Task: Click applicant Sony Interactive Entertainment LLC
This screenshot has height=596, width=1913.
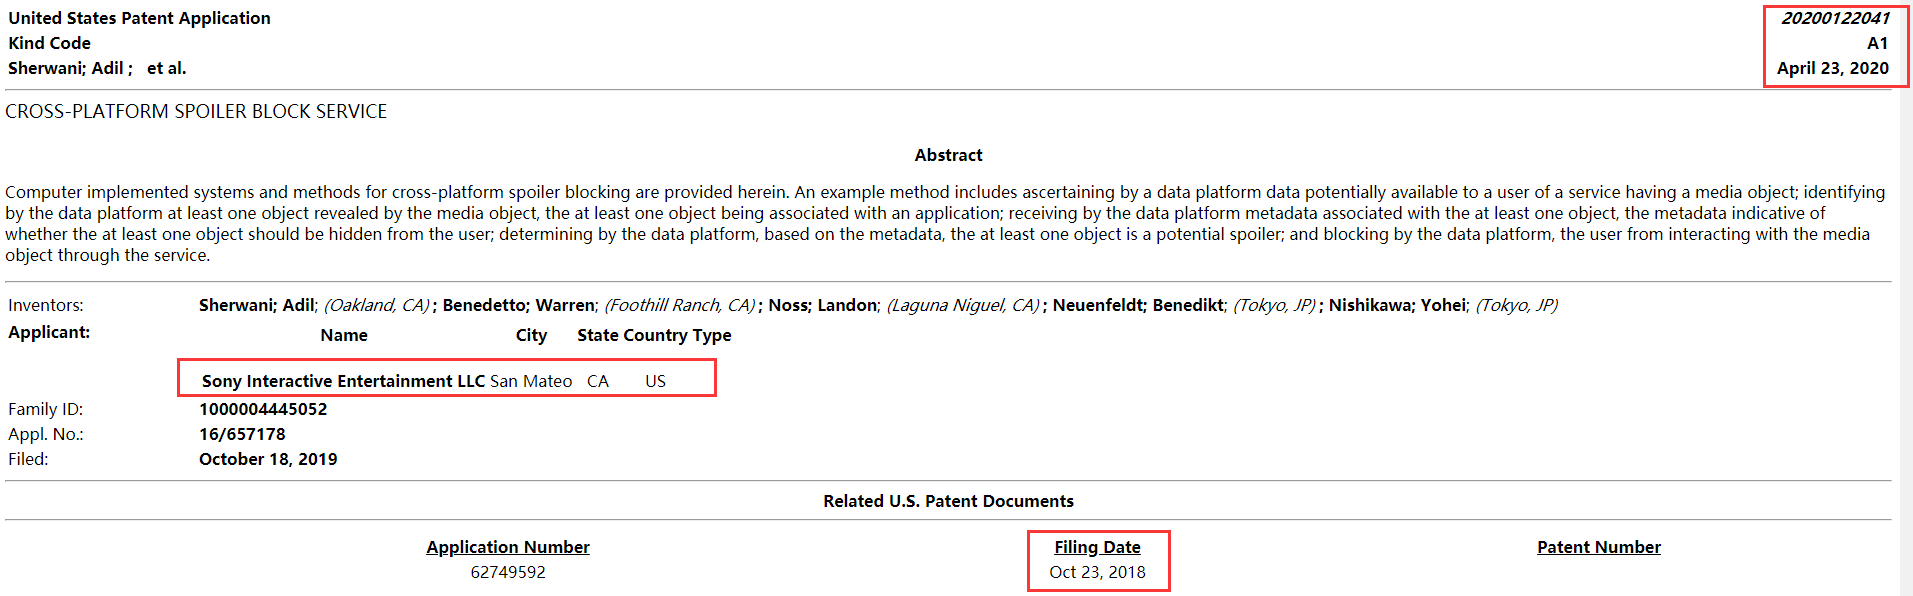Action: [343, 381]
